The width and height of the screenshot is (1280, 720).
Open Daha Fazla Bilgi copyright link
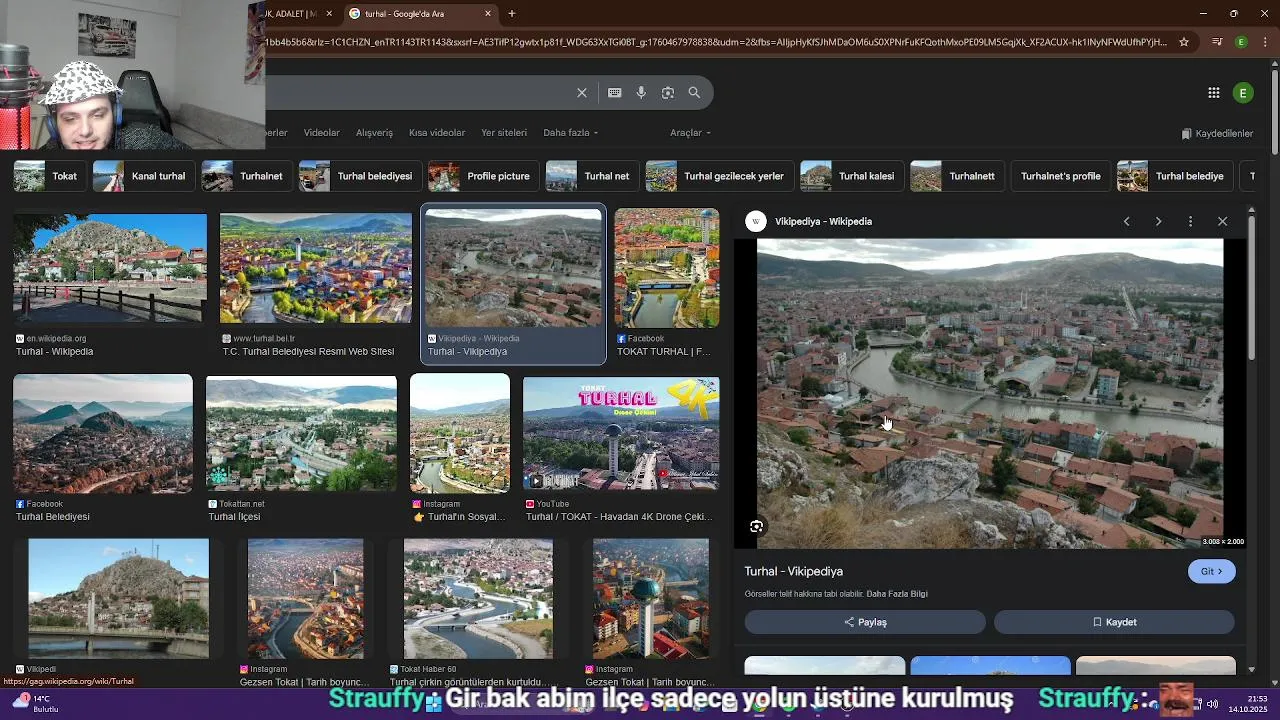[x=897, y=594]
